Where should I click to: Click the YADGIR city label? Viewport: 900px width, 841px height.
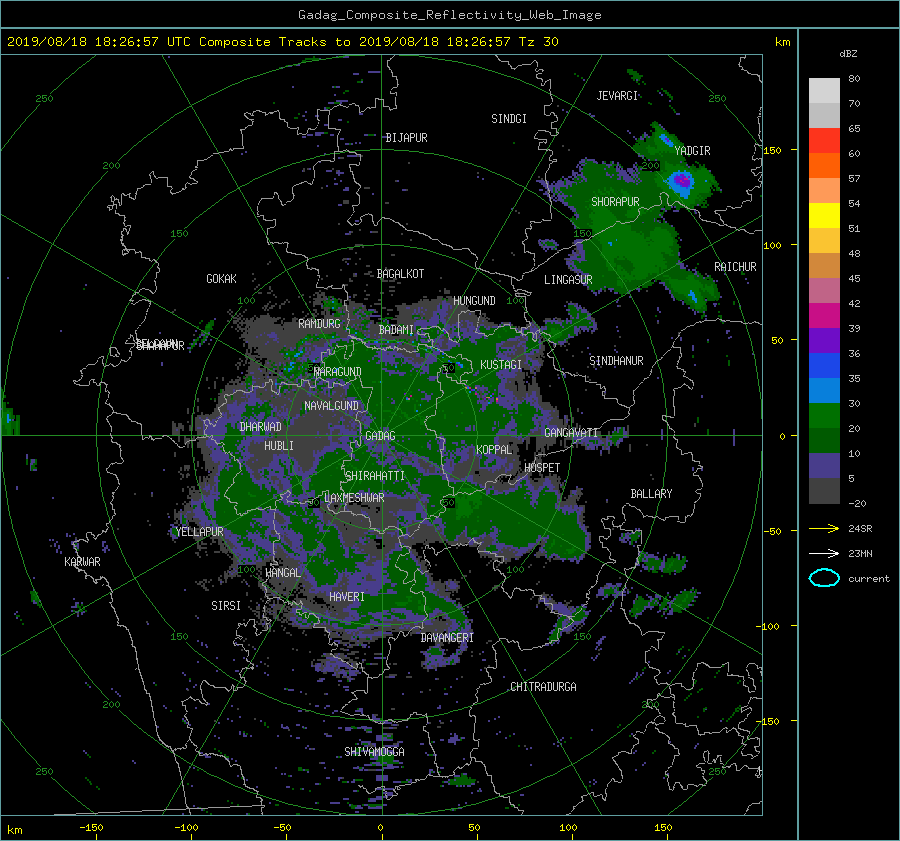tap(692, 151)
